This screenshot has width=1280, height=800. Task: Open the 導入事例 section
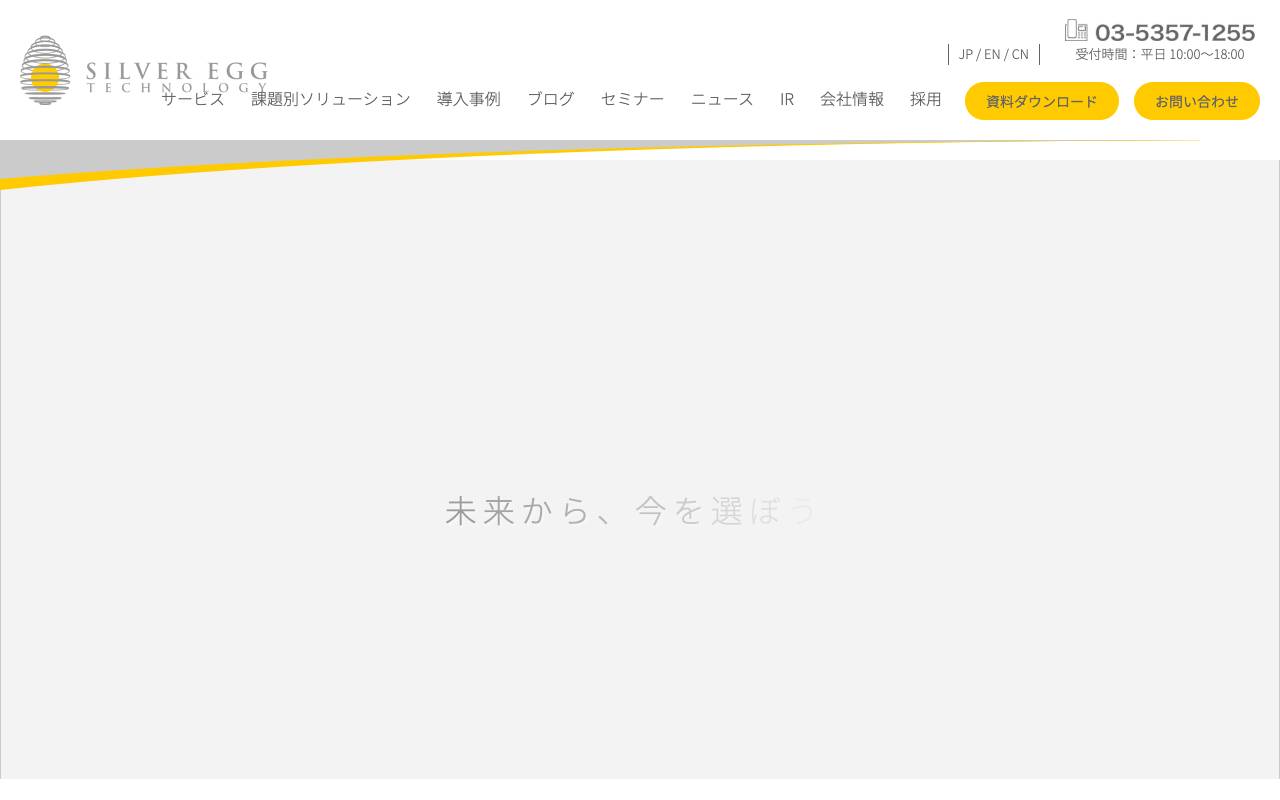click(468, 98)
